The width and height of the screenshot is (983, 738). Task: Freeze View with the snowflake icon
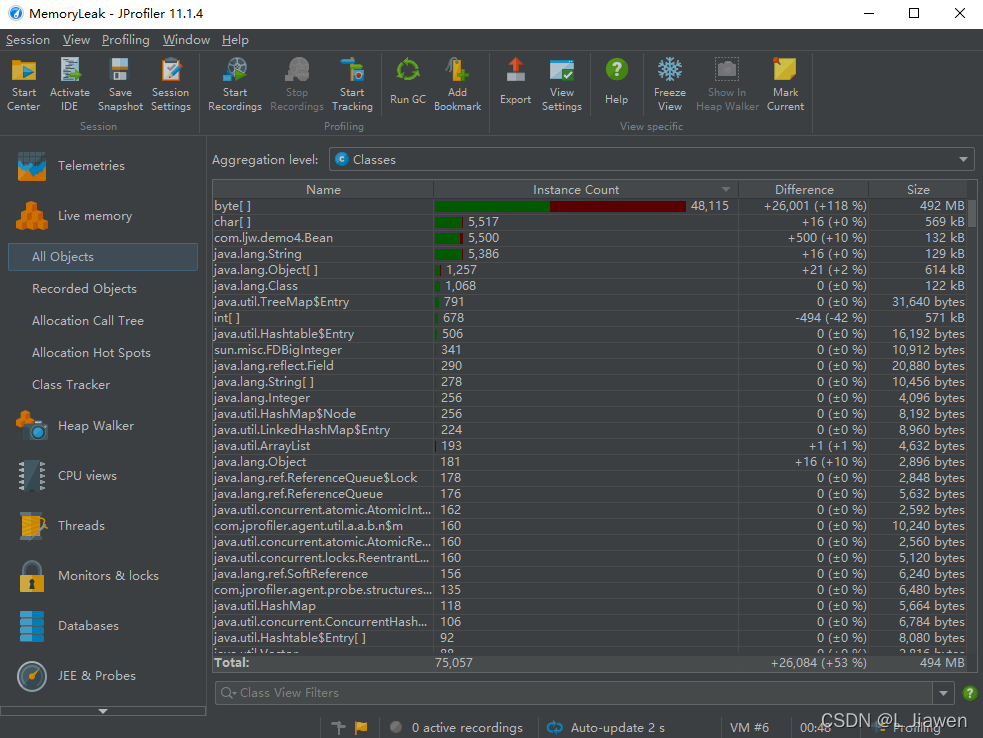pyautogui.click(x=670, y=85)
